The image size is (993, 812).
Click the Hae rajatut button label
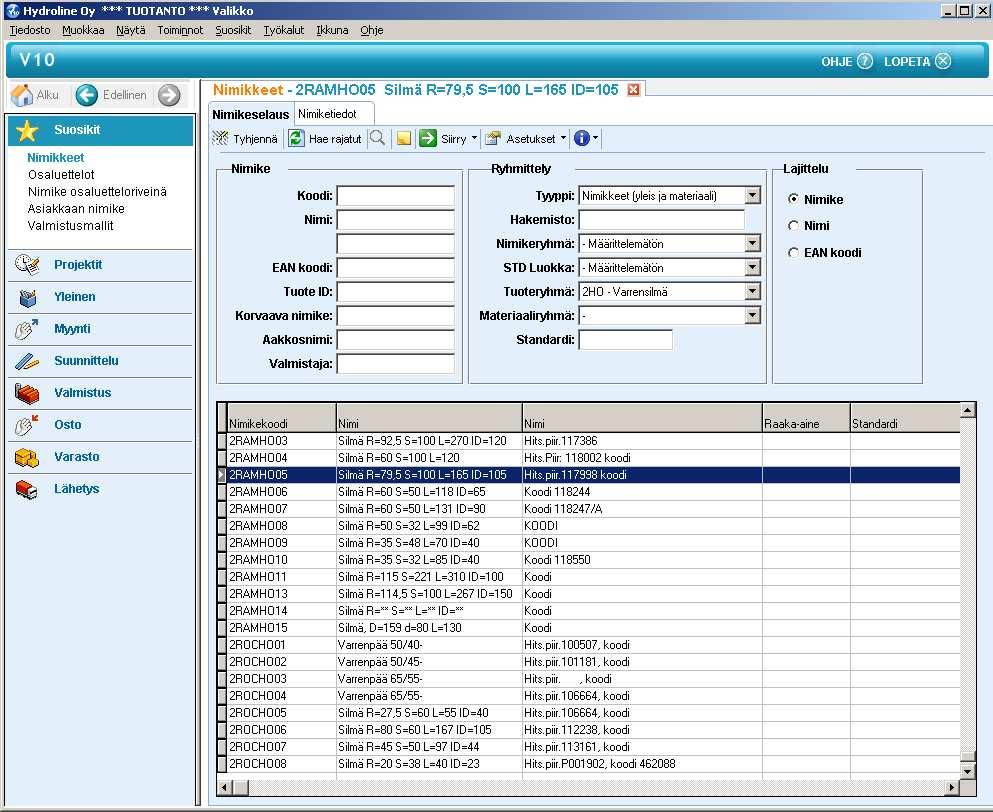(x=335, y=139)
